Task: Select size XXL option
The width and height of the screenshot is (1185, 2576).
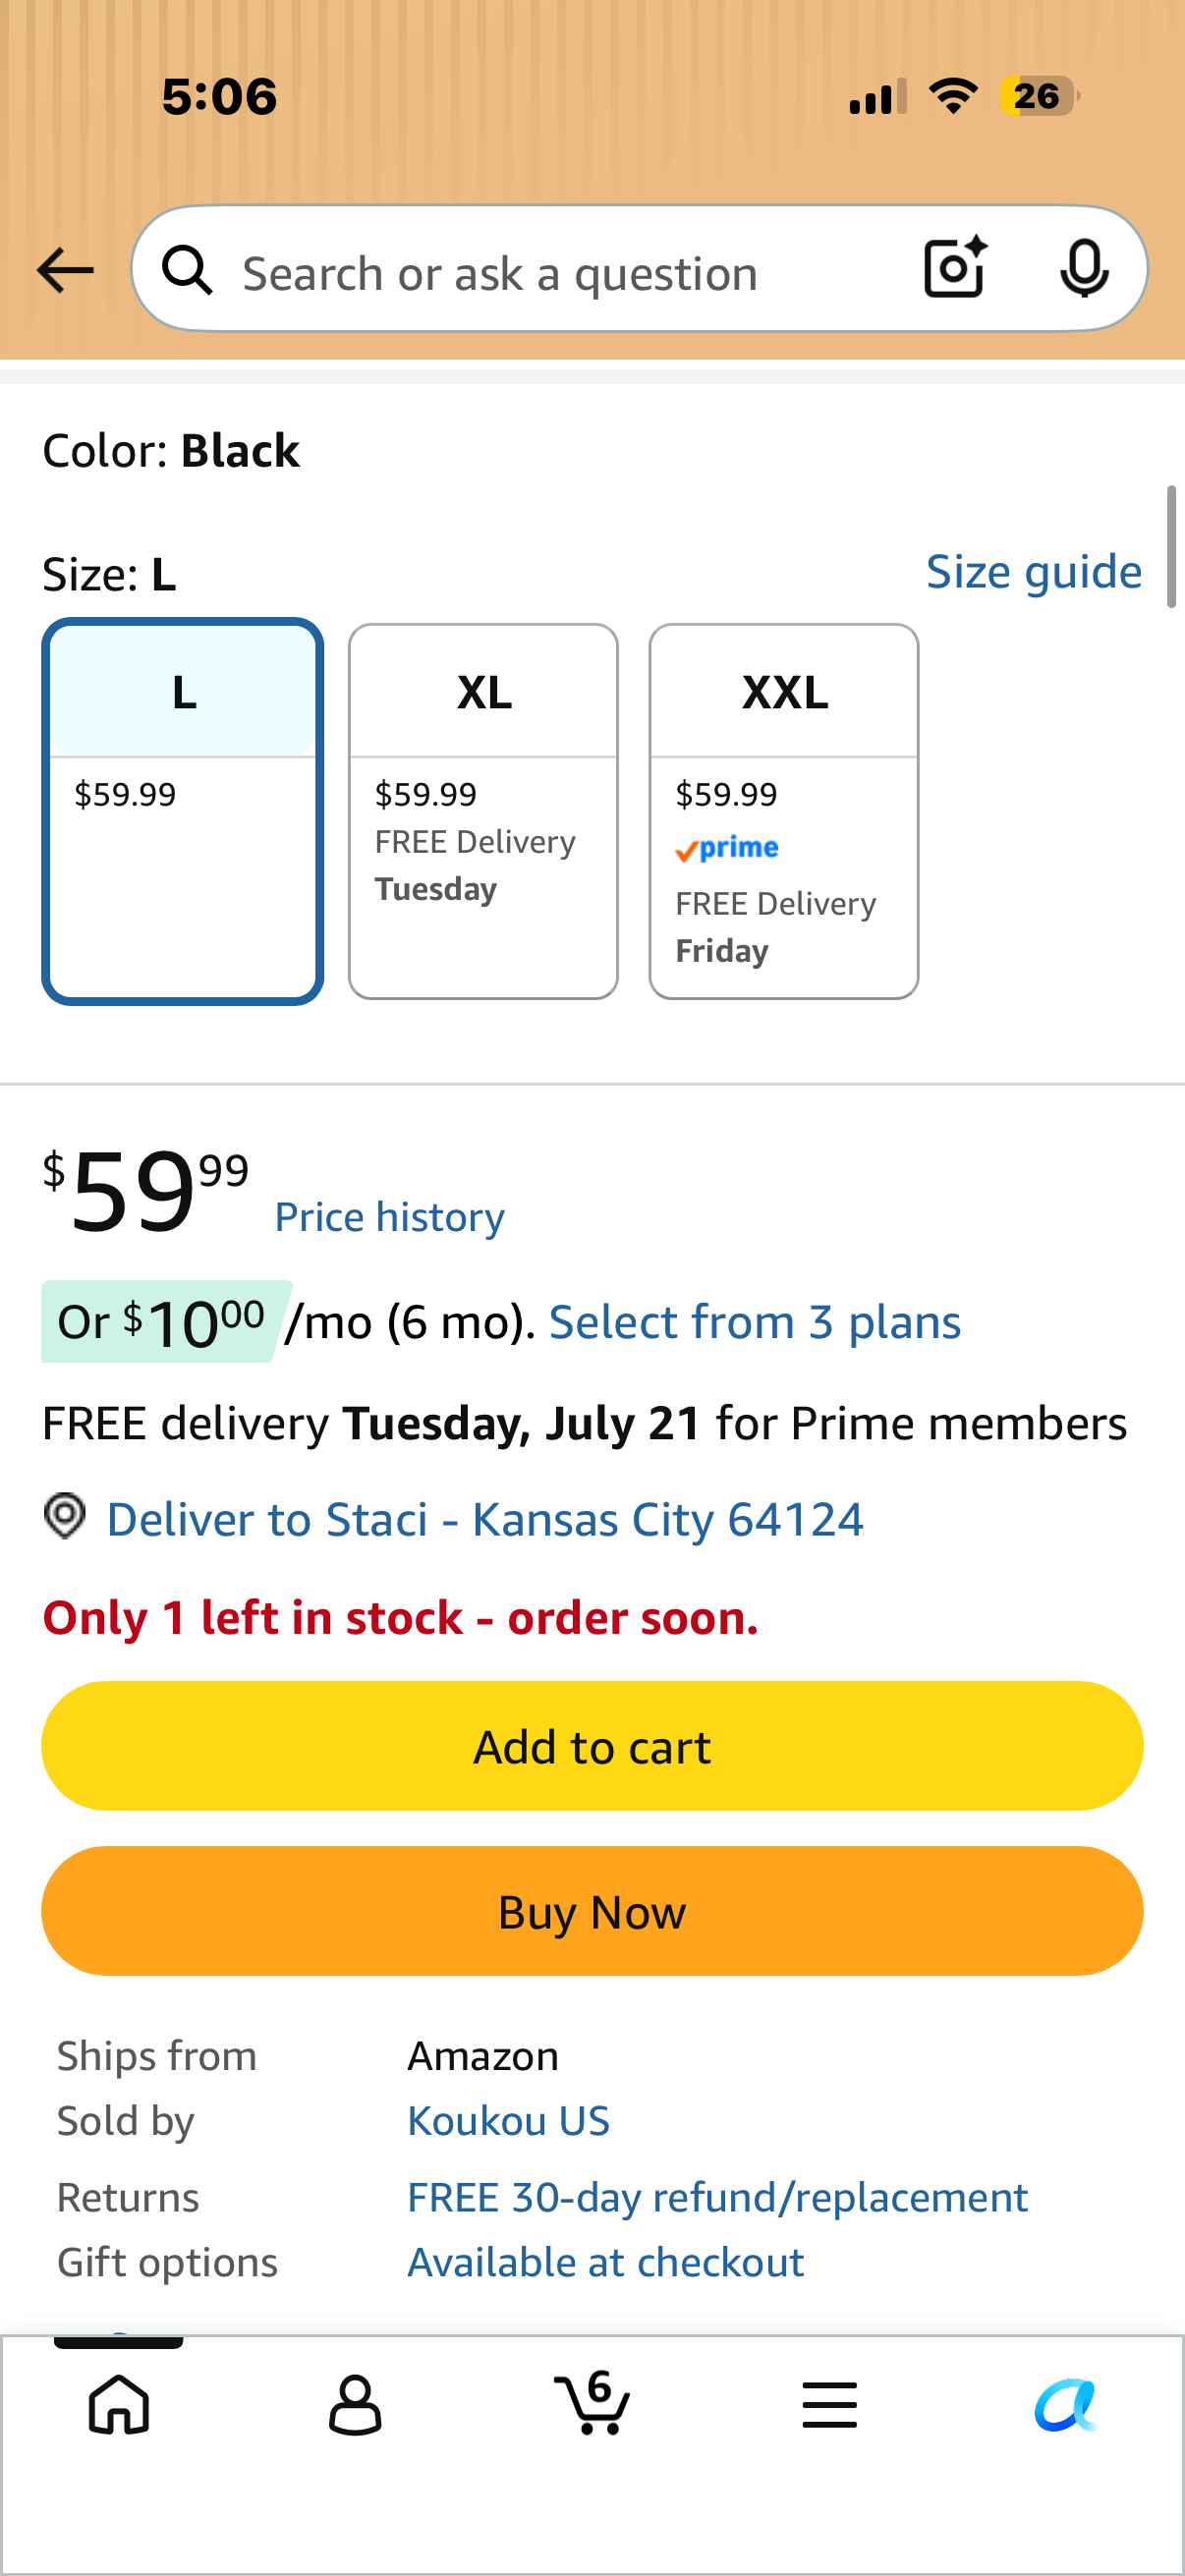Action: (784, 811)
